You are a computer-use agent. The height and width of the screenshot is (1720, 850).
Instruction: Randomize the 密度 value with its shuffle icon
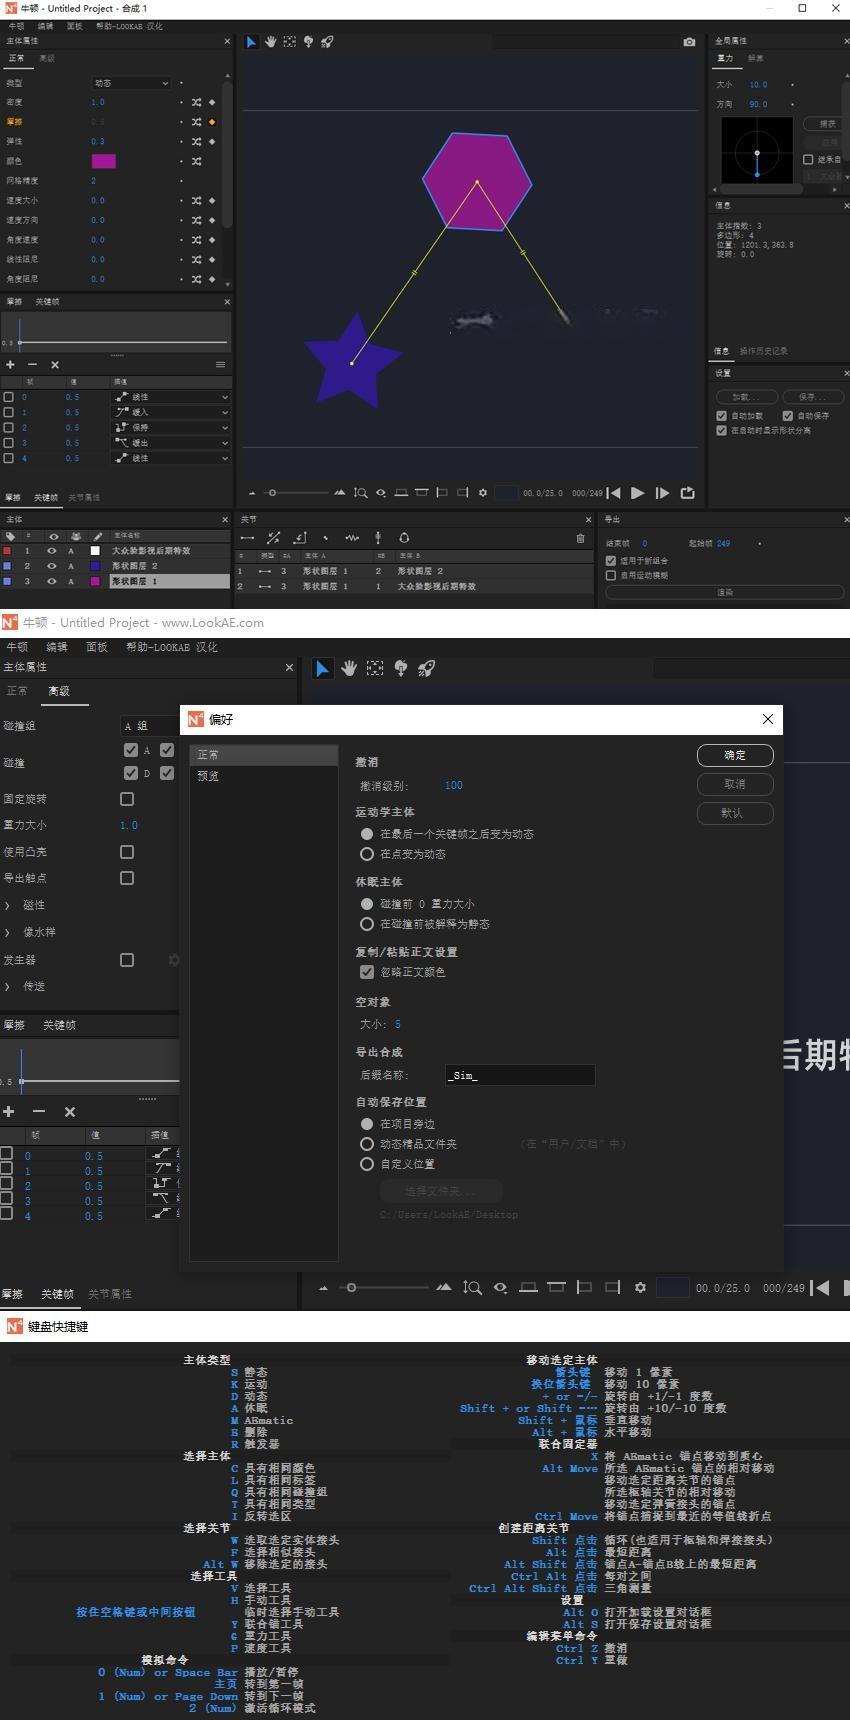(x=196, y=102)
